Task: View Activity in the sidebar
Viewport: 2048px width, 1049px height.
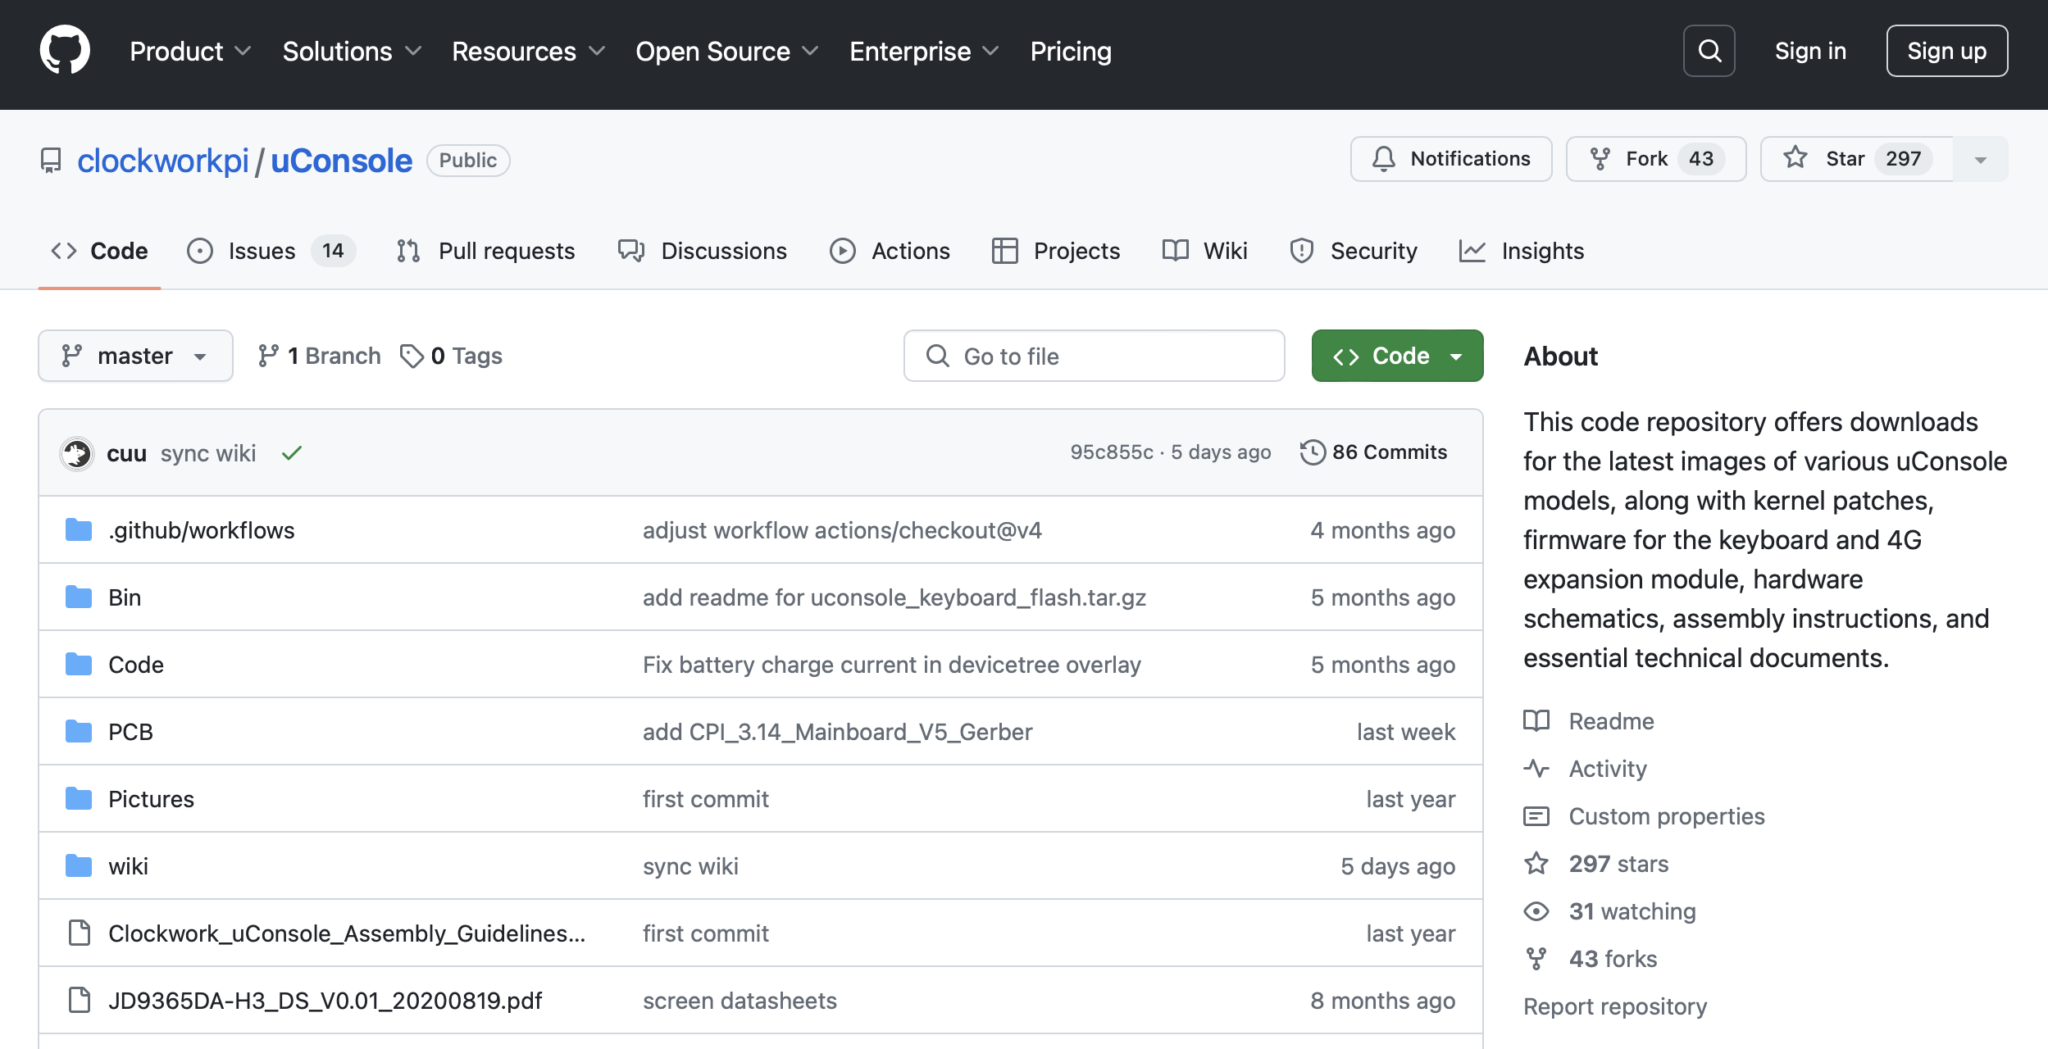Action: [1606, 769]
